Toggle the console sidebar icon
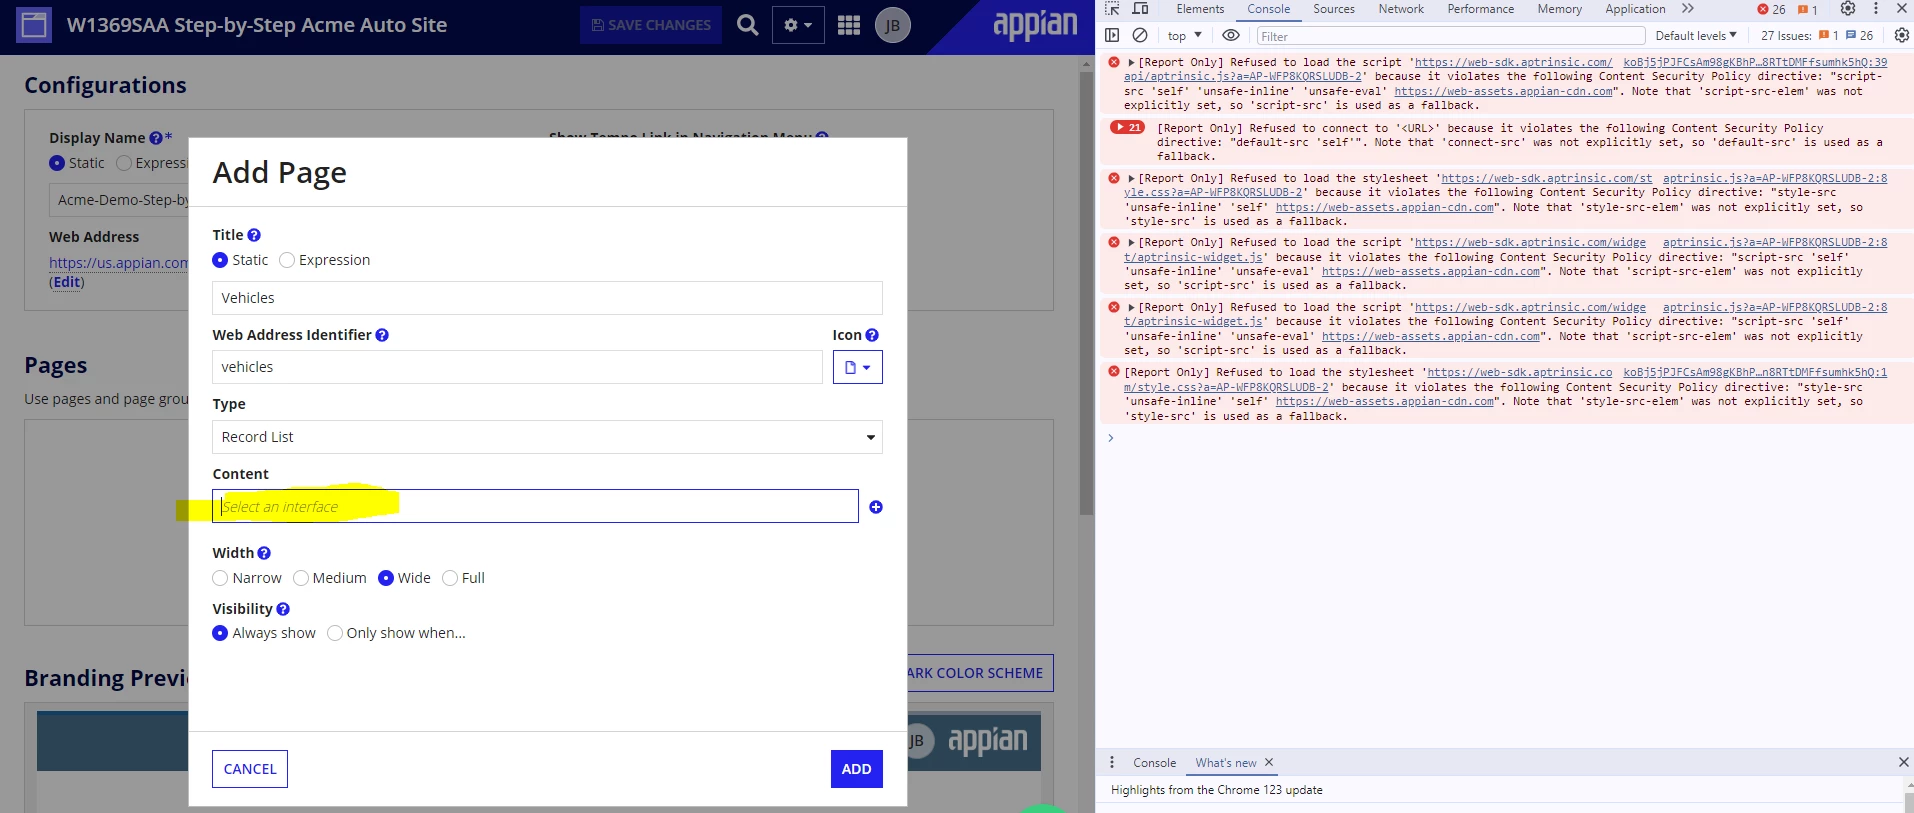This screenshot has height=813, width=1914. click(1112, 35)
